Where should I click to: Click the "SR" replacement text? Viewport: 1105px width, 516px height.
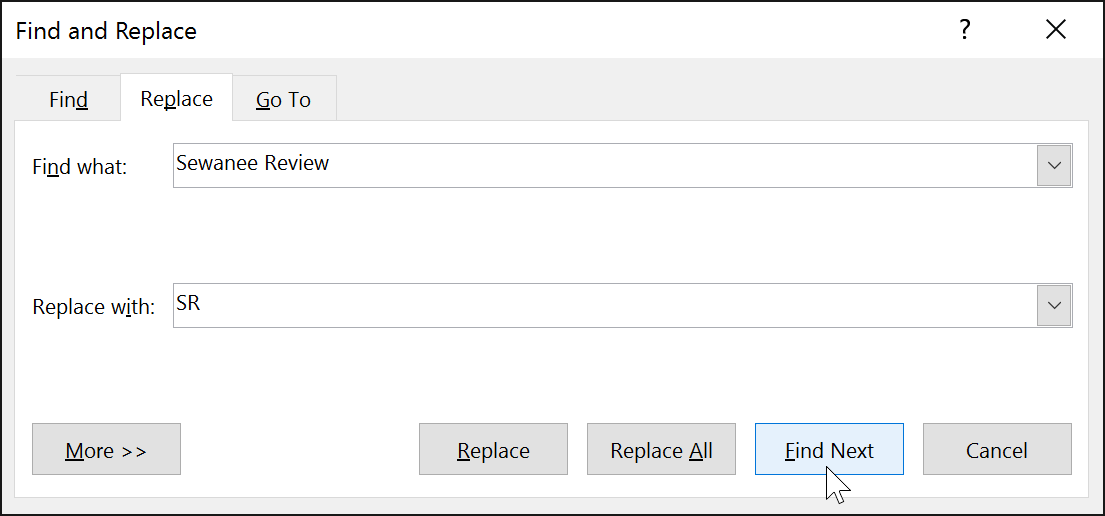click(x=188, y=304)
